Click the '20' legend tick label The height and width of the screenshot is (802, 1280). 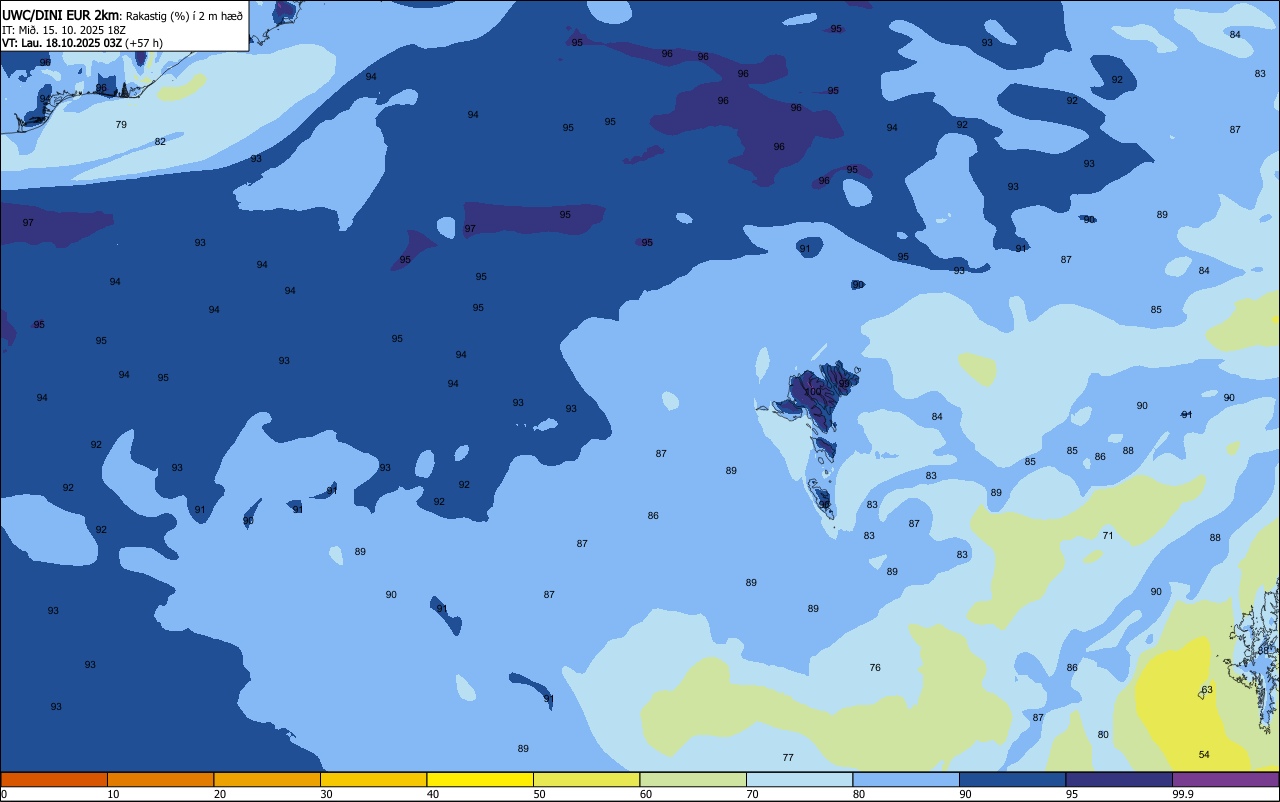[220, 794]
